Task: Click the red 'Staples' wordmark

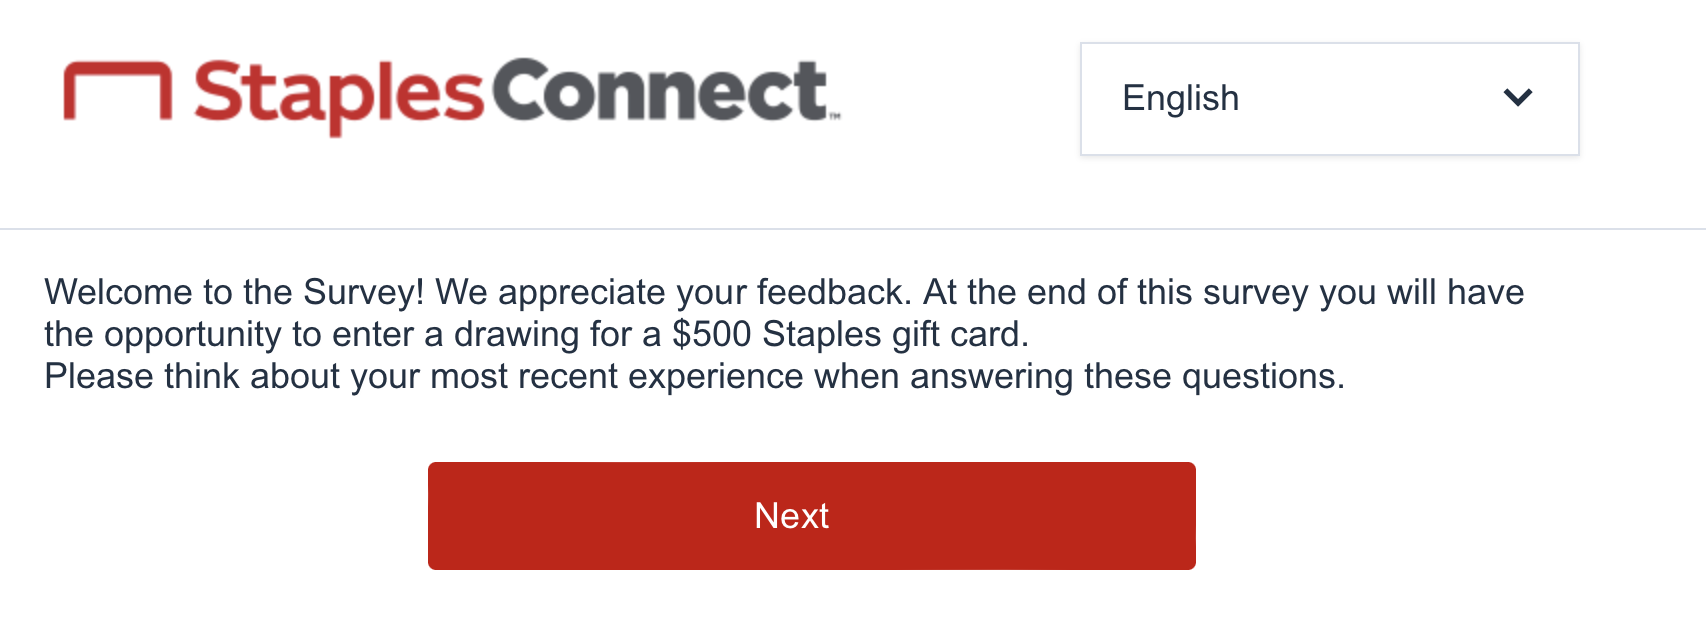Action: coord(340,93)
